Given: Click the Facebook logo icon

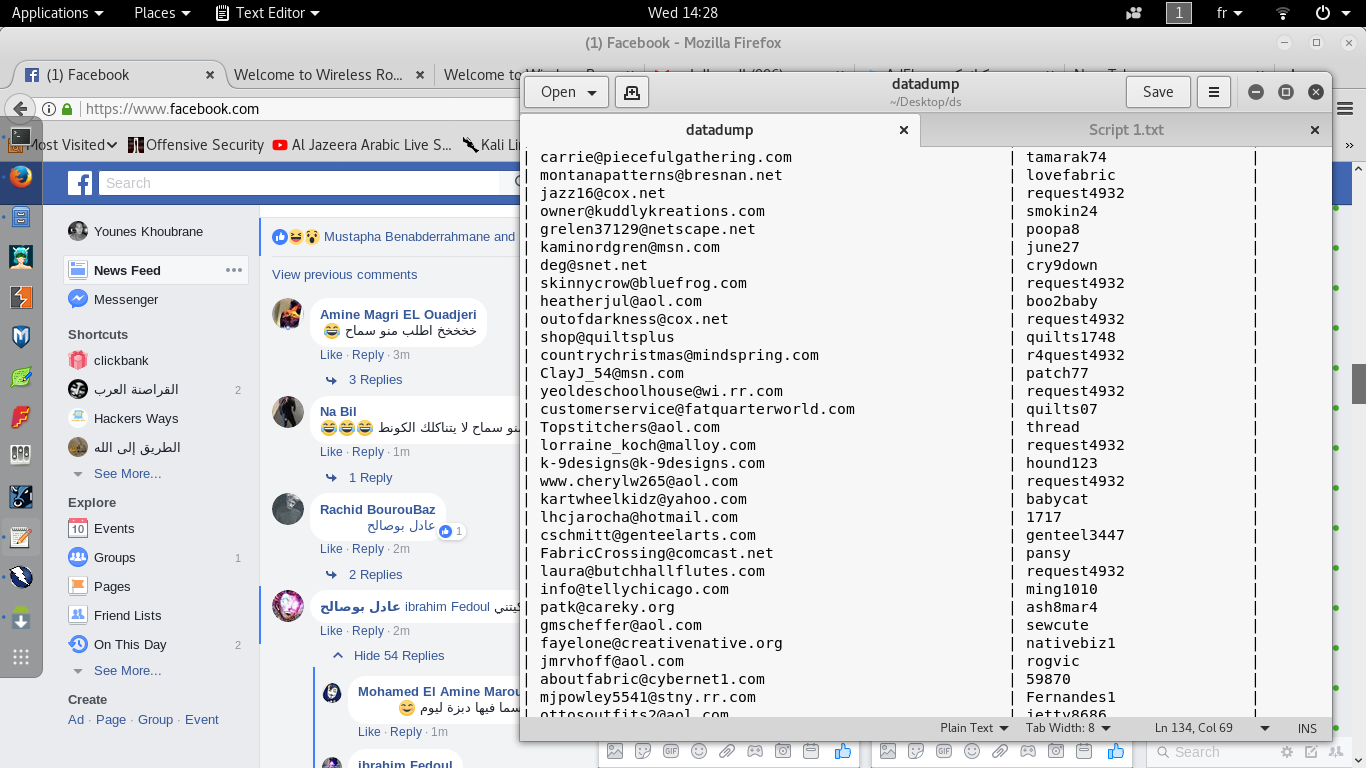Looking at the screenshot, I should (x=80, y=183).
